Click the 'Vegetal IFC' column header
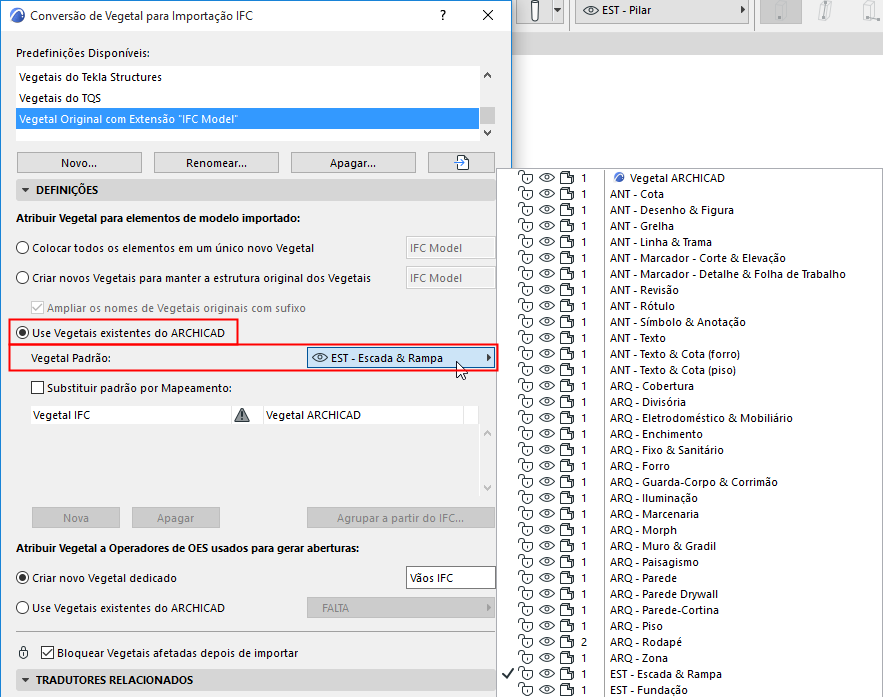Viewport: 883px width, 697px height. (131, 415)
